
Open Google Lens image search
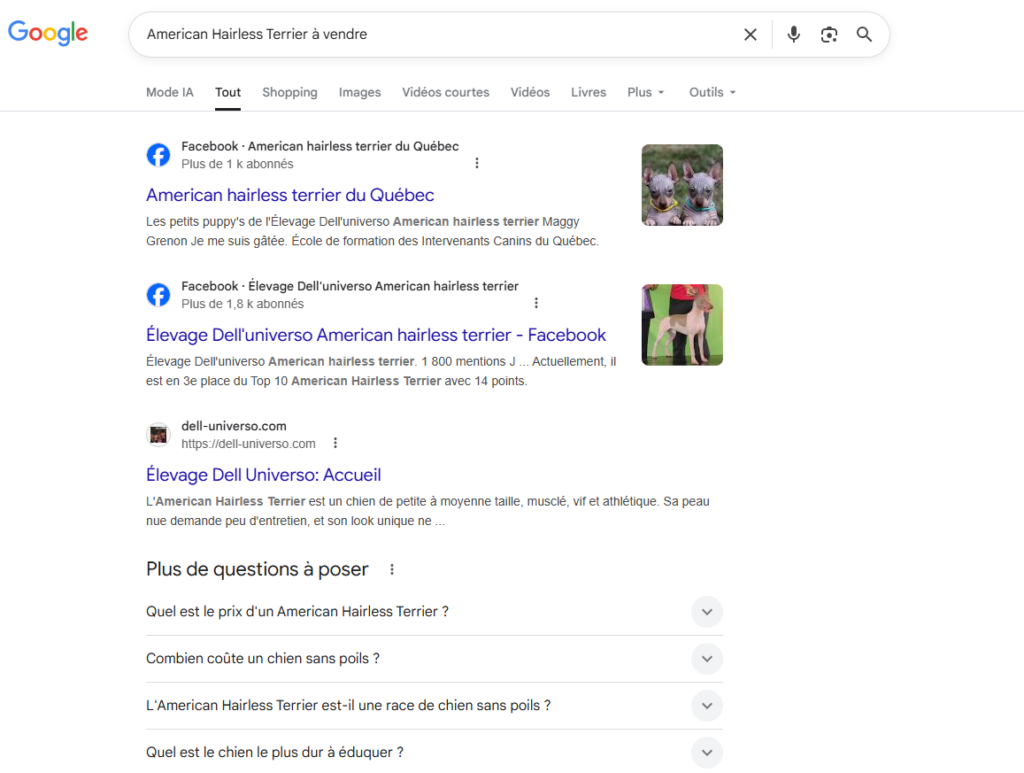pyautogui.click(x=828, y=34)
